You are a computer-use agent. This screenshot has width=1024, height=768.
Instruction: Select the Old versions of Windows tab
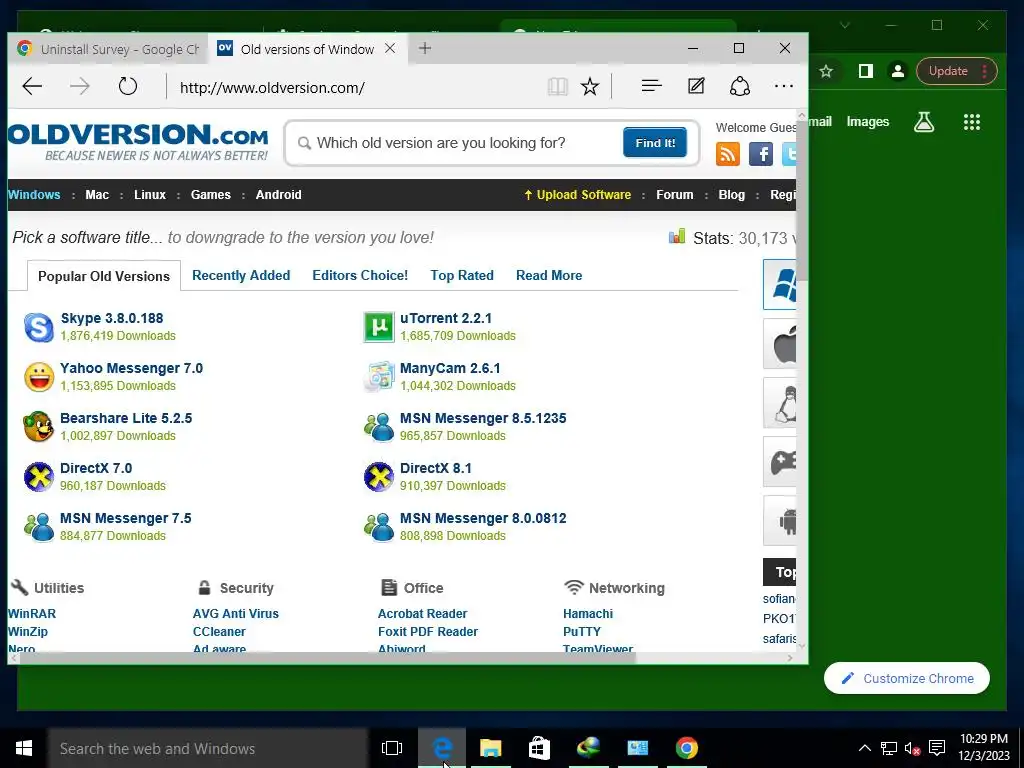coord(307,49)
